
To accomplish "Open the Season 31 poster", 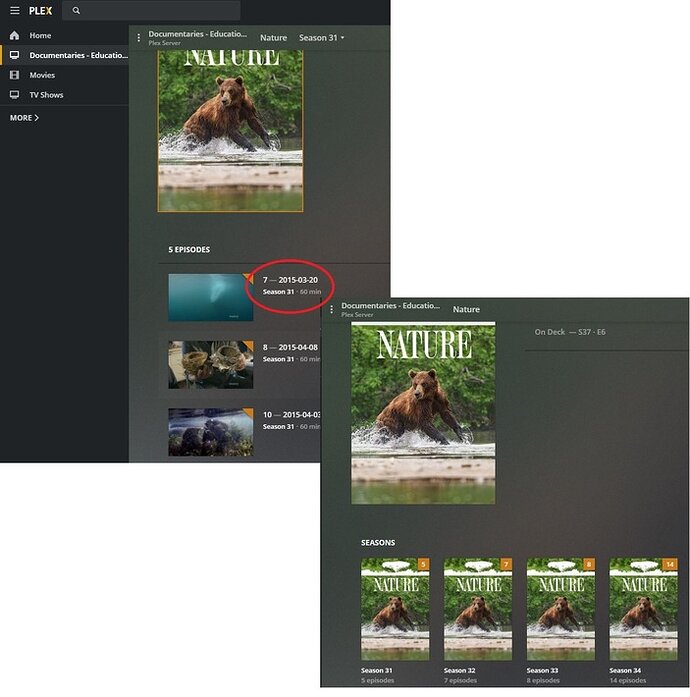I will point(395,609).
